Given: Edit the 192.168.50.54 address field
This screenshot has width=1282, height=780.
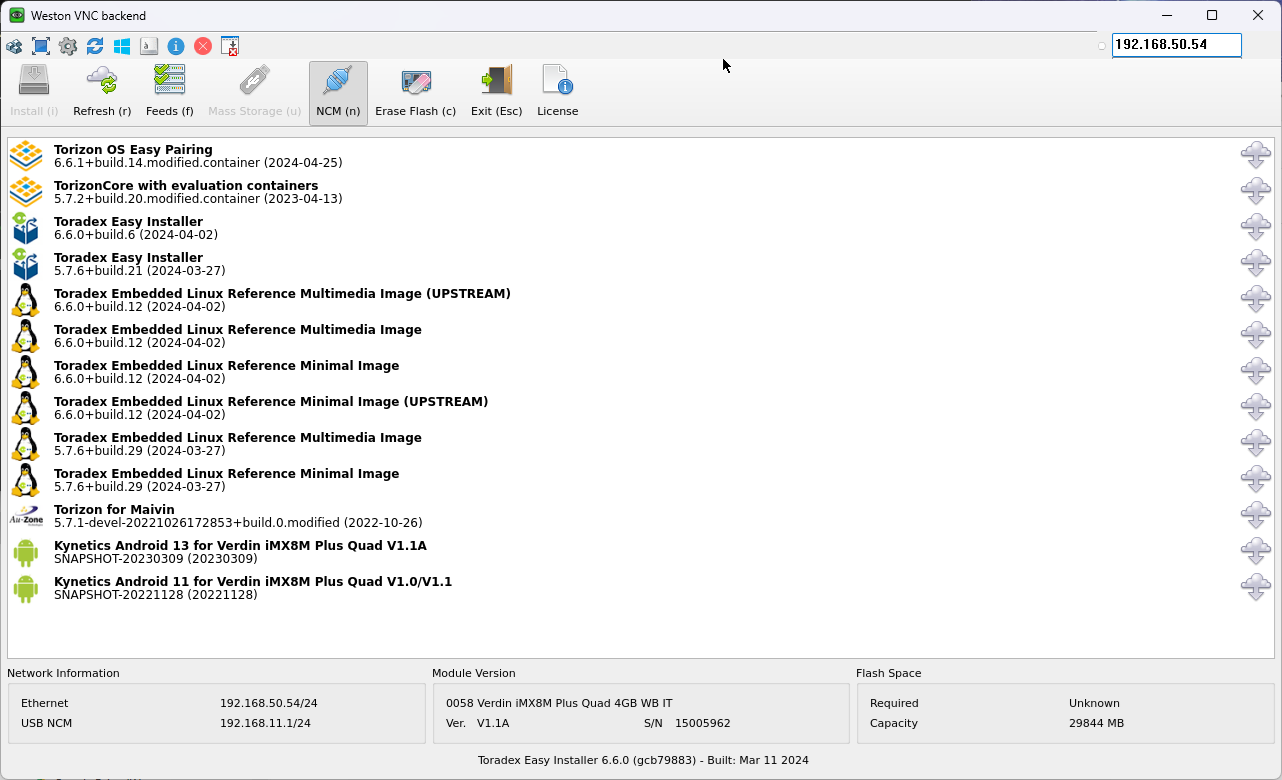Looking at the screenshot, I should (x=1177, y=45).
